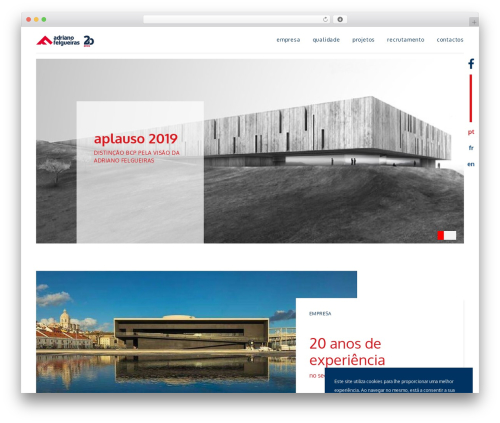Open the 20 anos de experiência heading
This screenshot has width=500, height=423.
pyautogui.click(x=347, y=352)
